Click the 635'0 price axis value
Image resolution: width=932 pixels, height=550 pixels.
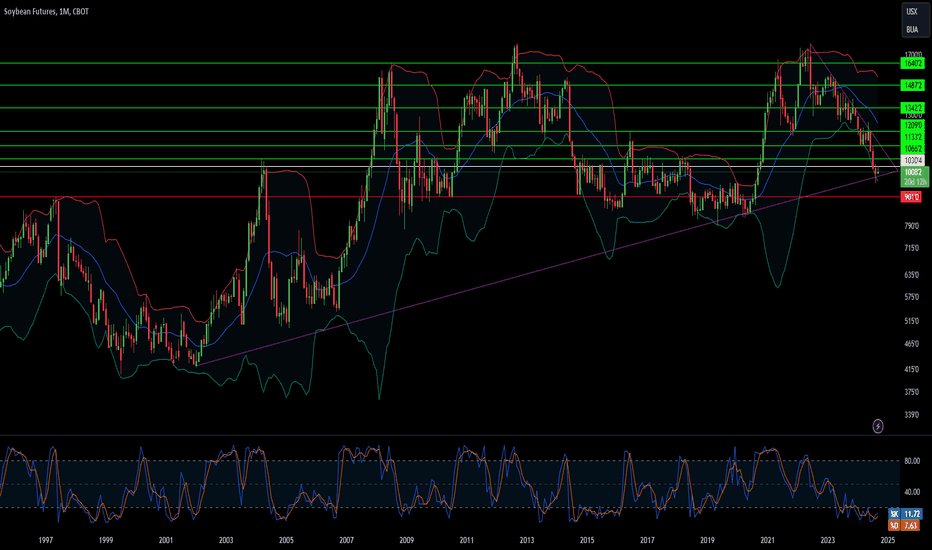tap(912, 275)
